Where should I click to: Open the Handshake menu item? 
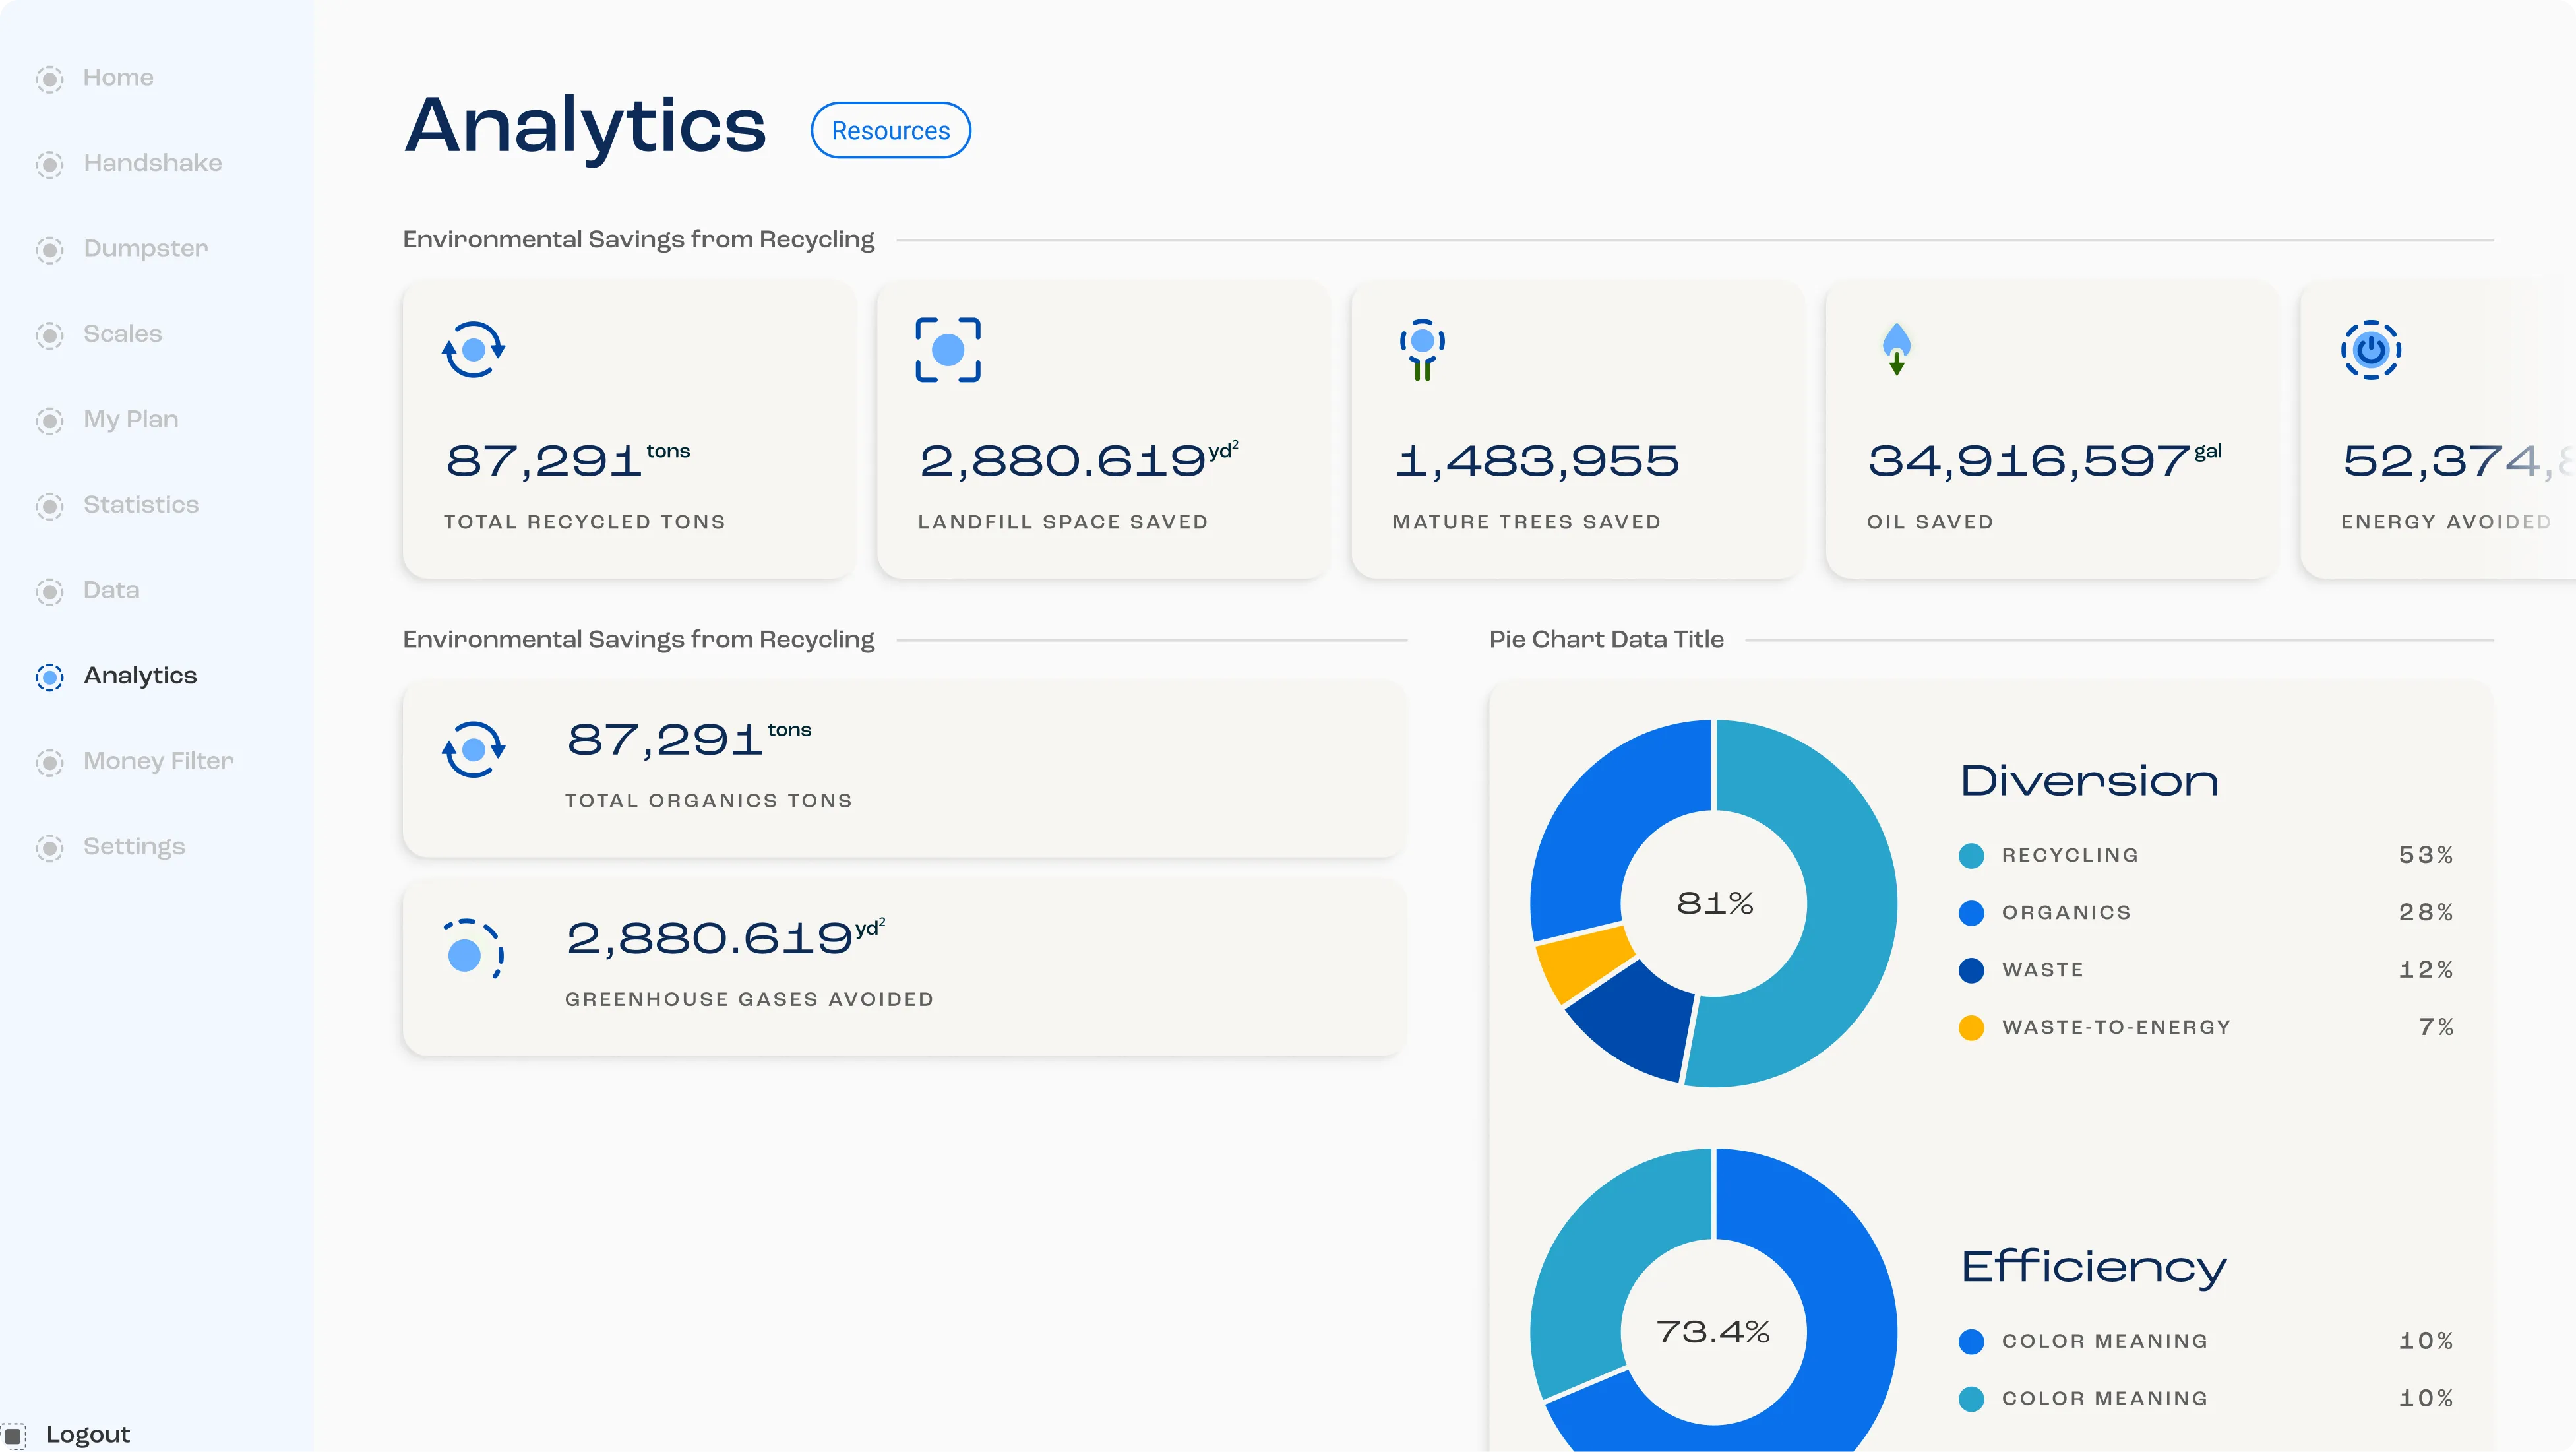pyautogui.click(x=153, y=163)
